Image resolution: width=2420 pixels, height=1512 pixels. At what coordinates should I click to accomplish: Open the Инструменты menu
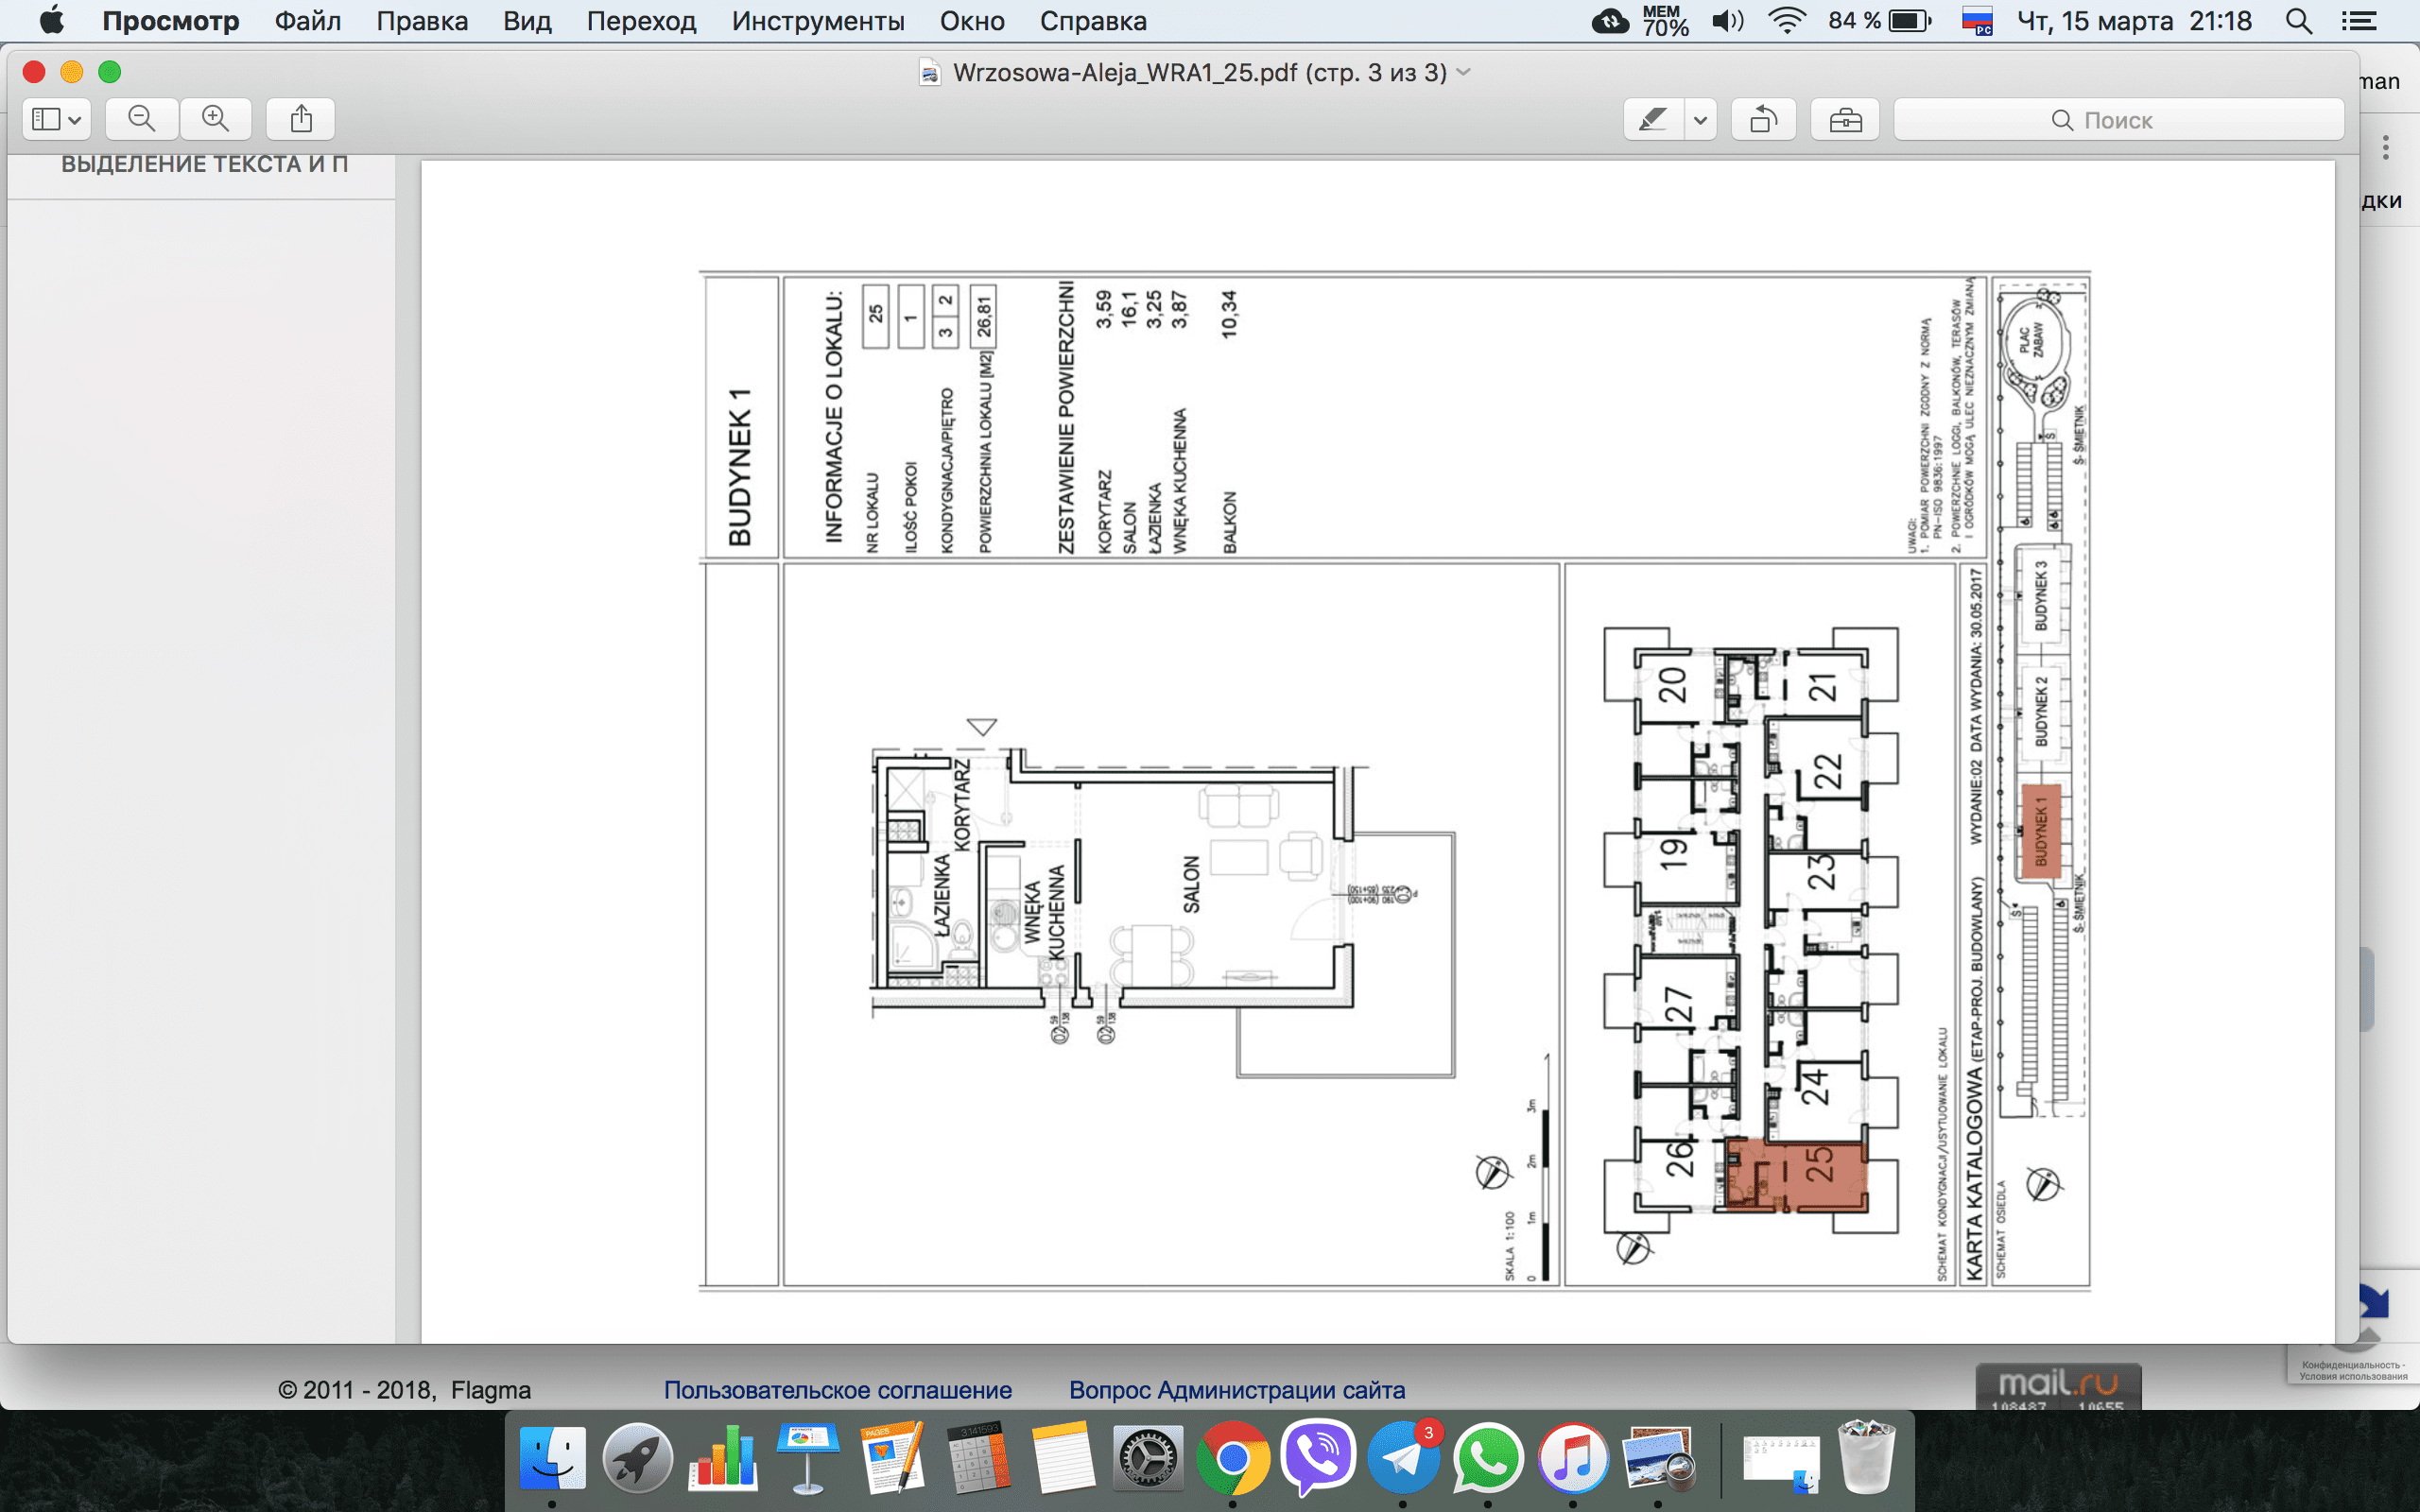point(817,21)
